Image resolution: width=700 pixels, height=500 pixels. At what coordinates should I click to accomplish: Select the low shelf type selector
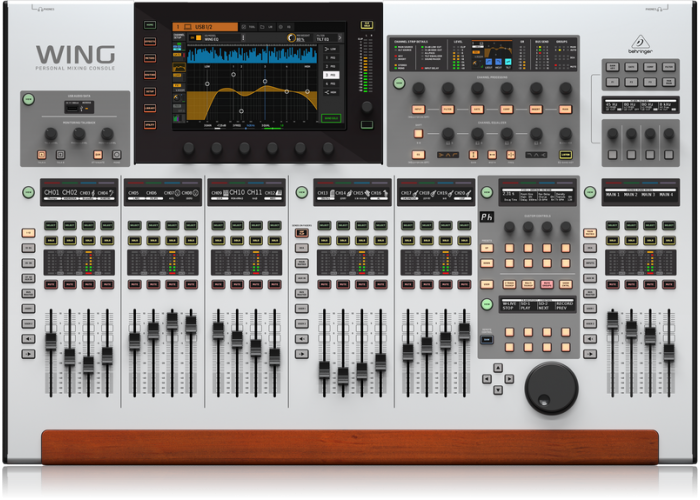(448, 155)
